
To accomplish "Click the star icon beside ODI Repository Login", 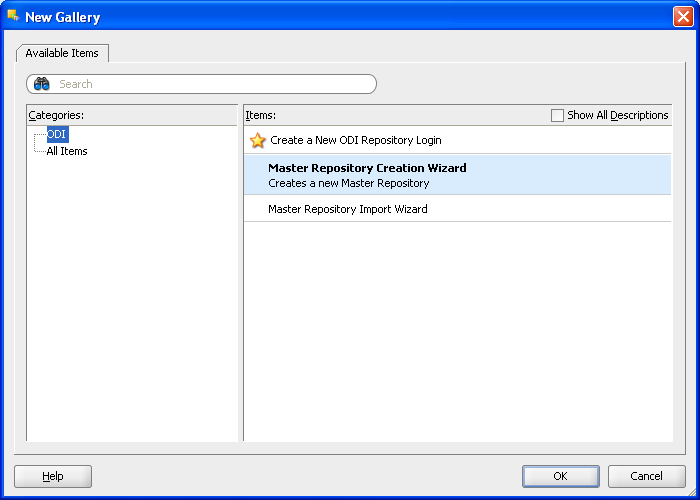I will [x=258, y=141].
